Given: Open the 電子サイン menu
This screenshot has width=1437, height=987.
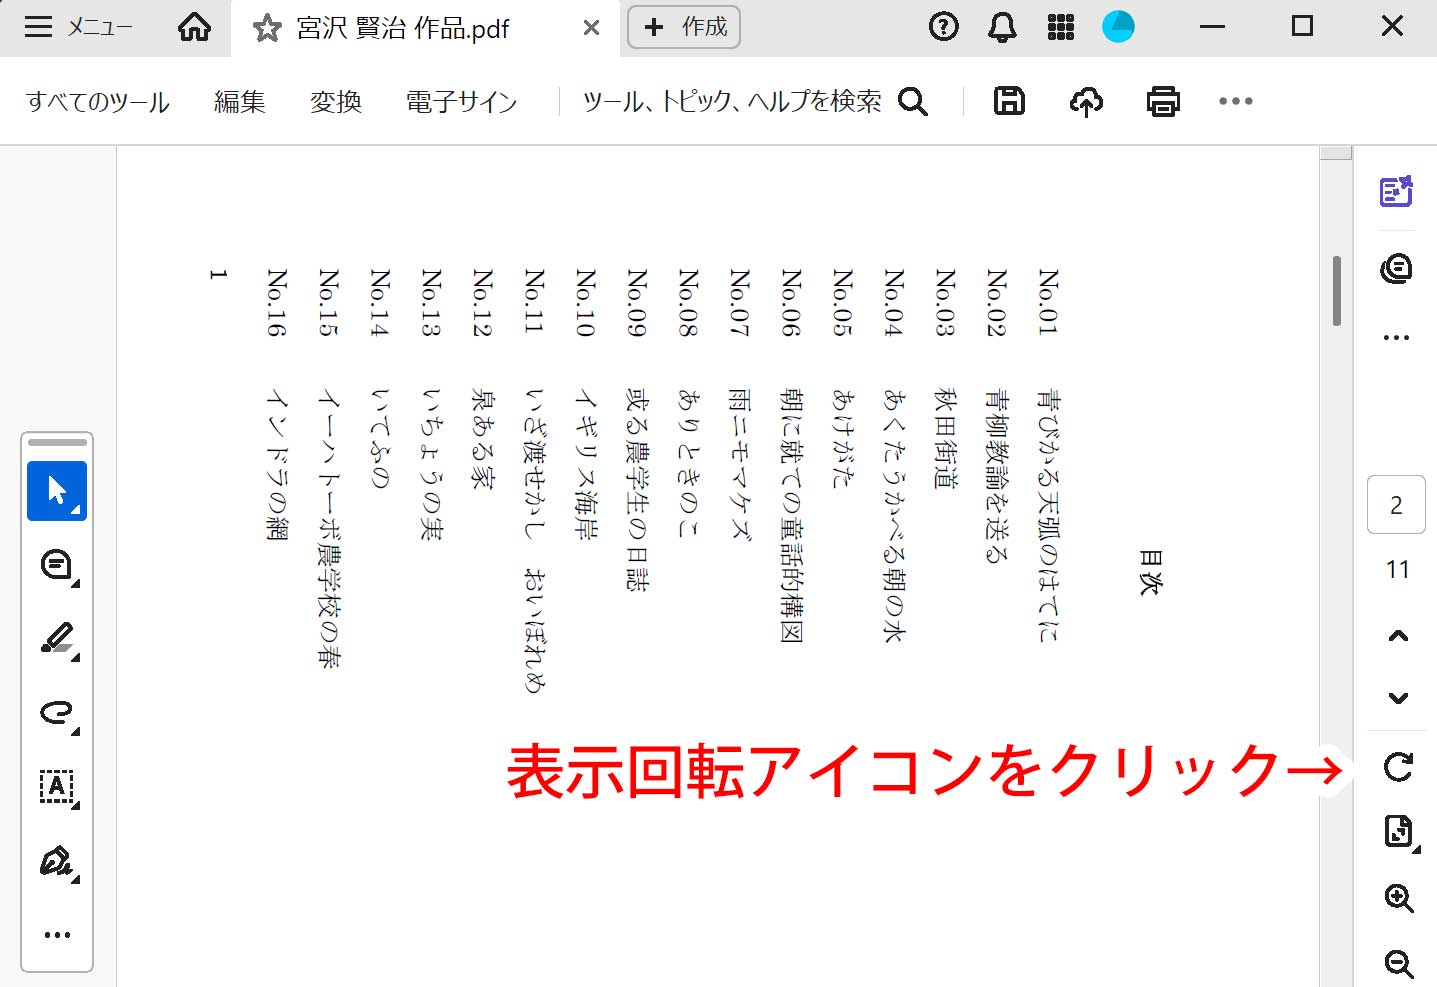Looking at the screenshot, I should pyautogui.click(x=462, y=101).
